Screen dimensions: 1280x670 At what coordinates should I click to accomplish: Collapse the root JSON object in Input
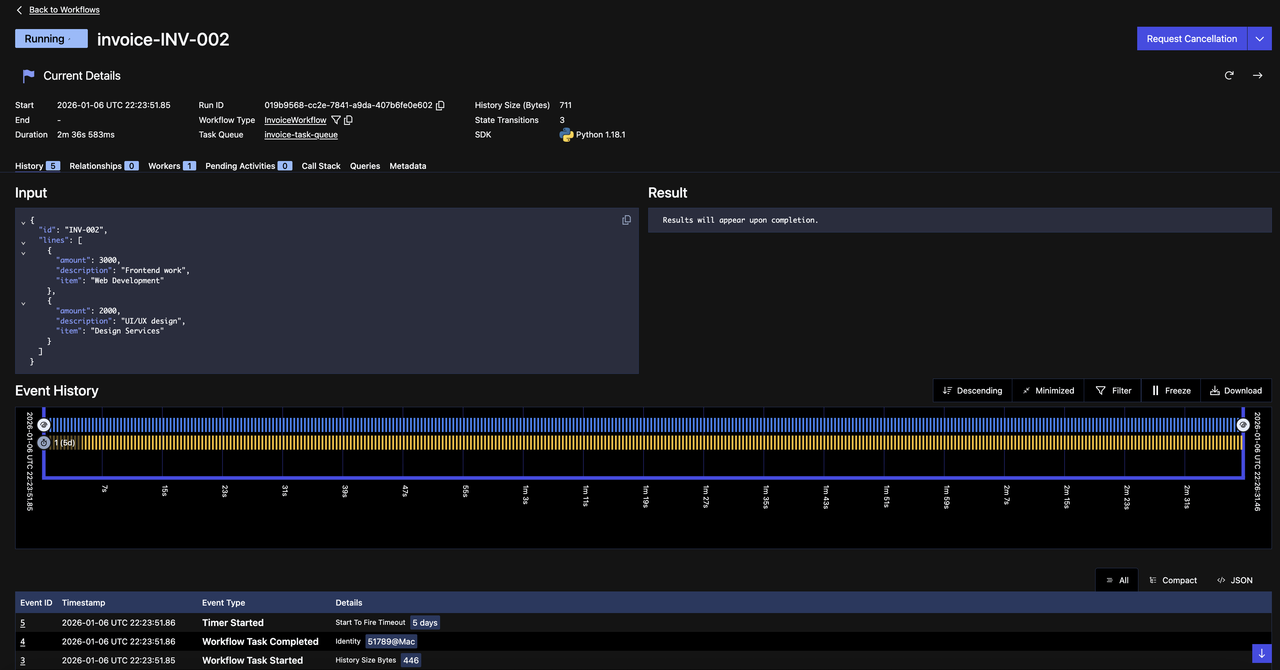coord(23,221)
